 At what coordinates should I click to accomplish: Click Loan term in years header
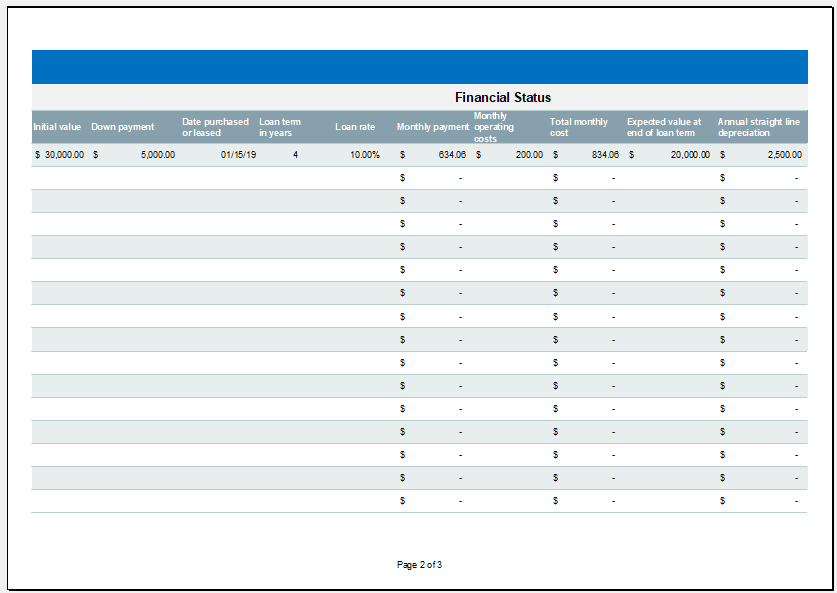pos(280,127)
